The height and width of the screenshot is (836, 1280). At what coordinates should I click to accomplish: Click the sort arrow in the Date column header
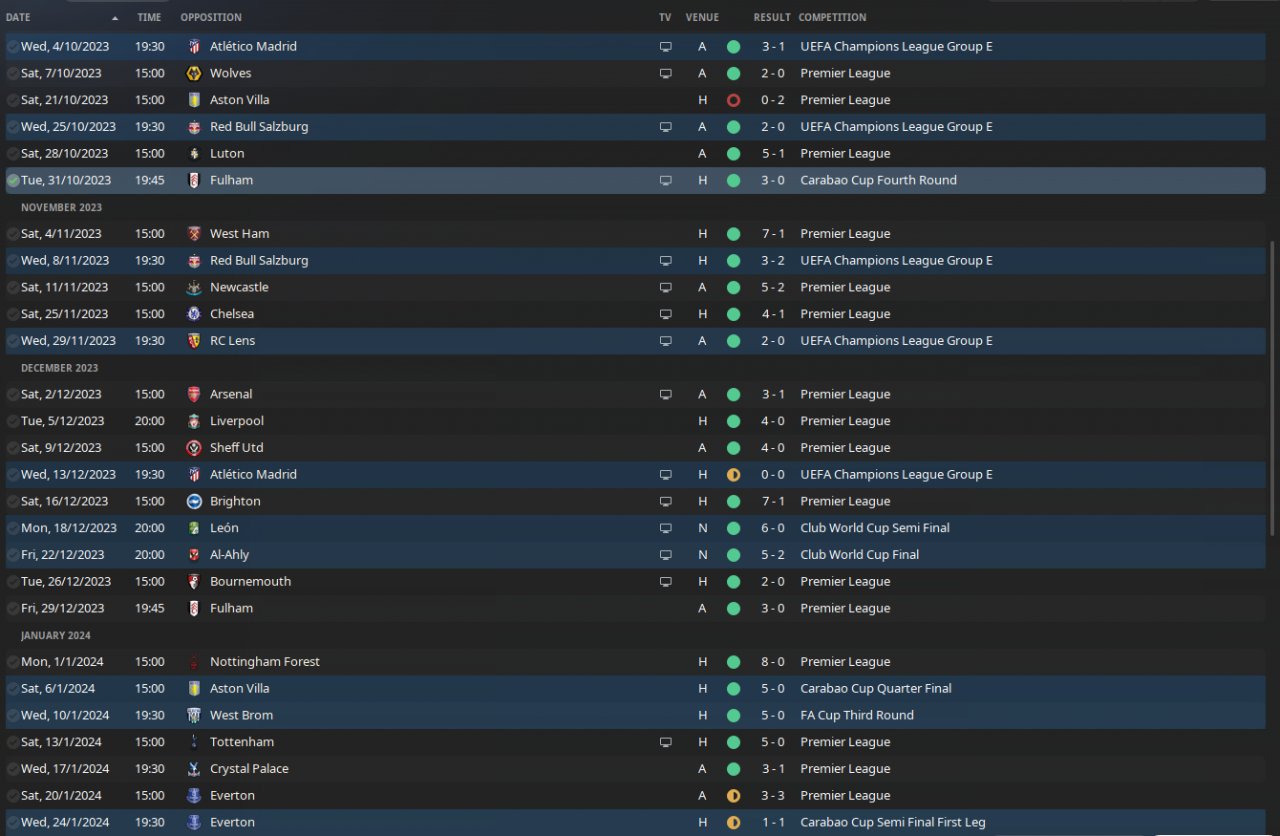pos(115,18)
